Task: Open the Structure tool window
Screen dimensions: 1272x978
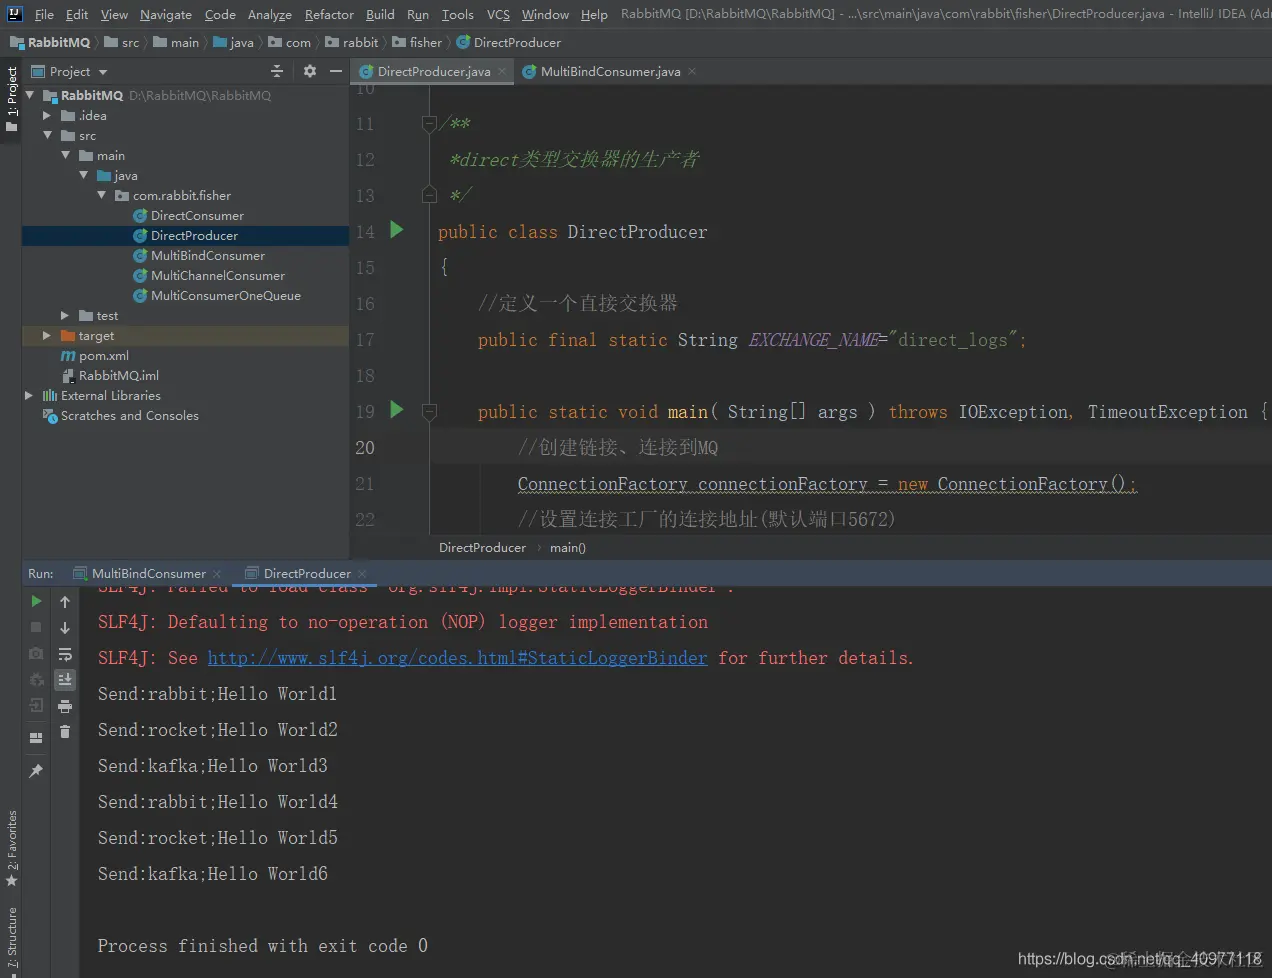Action: (x=11, y=938)
